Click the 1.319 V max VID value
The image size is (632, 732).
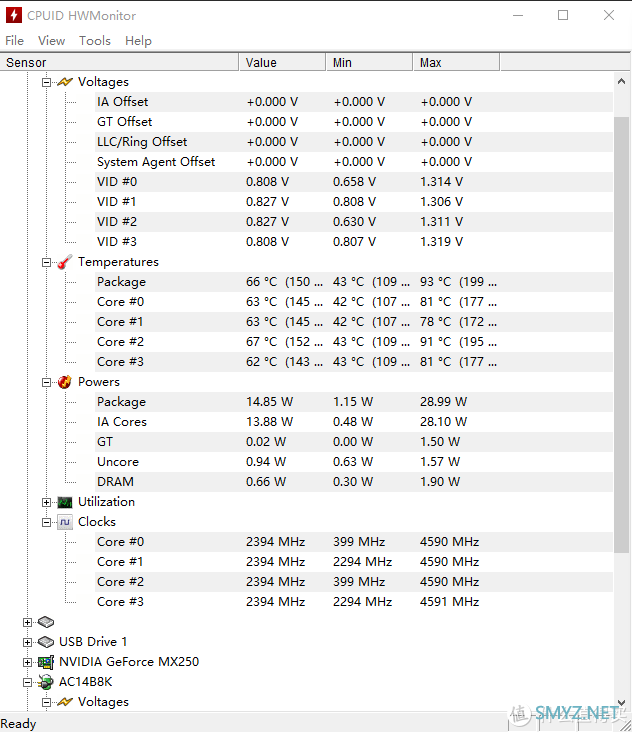pos(442,242)
